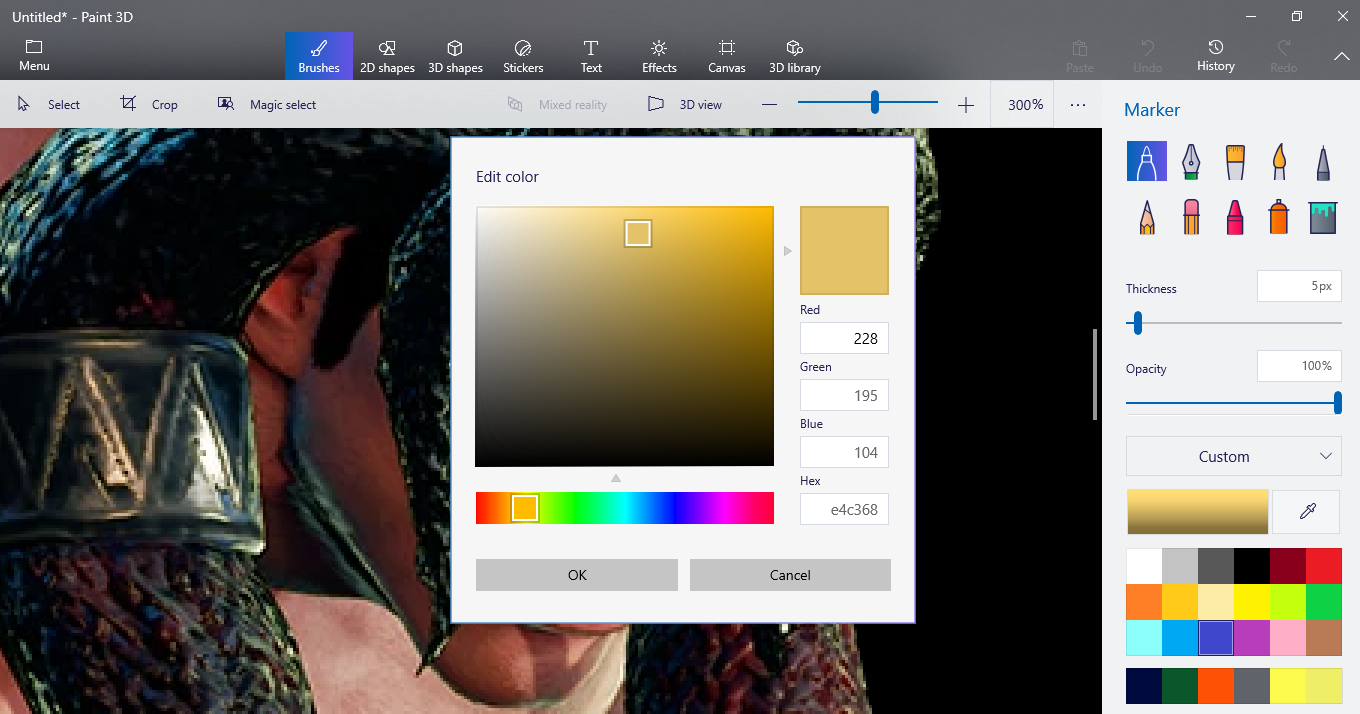This screenshot has width=1360, height=714.
Task: Open the Custom material dropdown
Action: [1233, 456]
